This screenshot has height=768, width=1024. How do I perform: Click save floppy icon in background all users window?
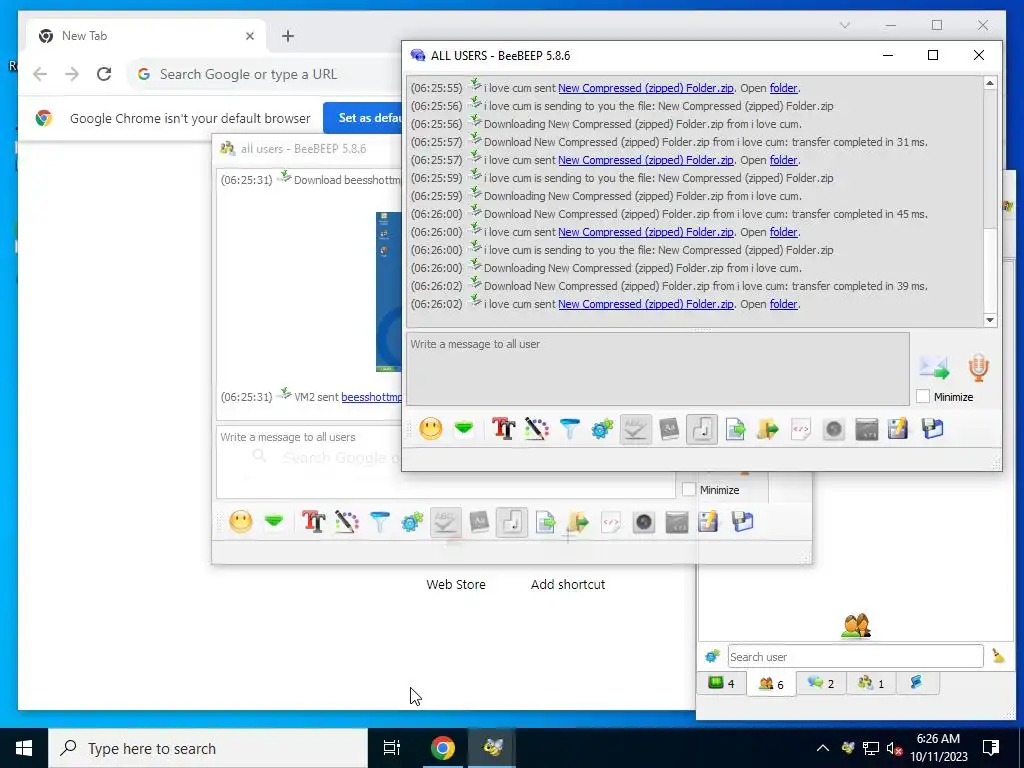click(743, 522)
